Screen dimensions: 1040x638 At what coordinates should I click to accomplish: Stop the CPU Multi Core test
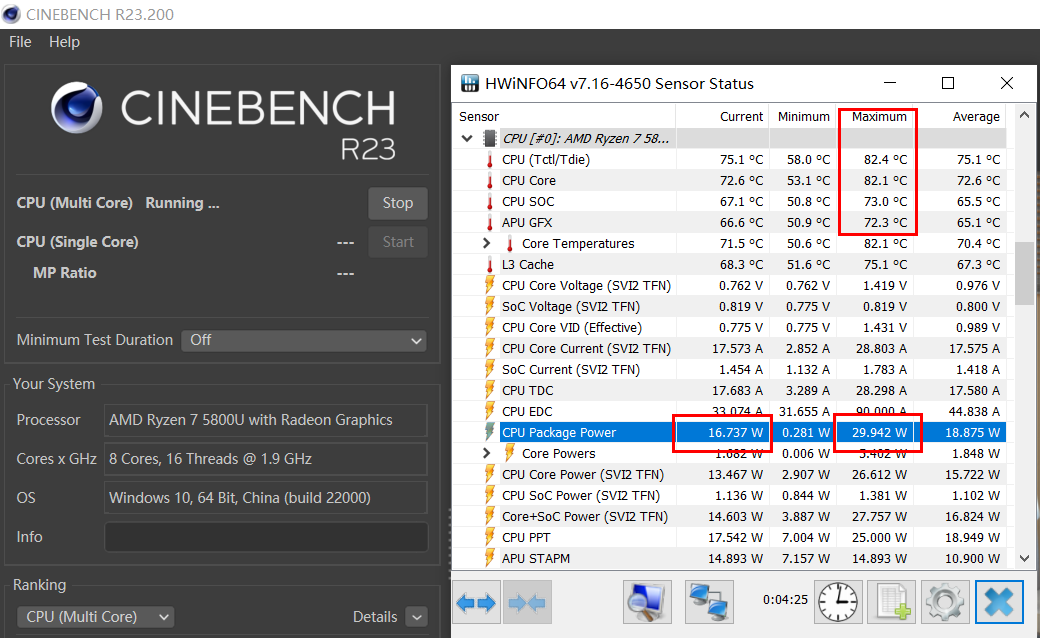[397, 203]
